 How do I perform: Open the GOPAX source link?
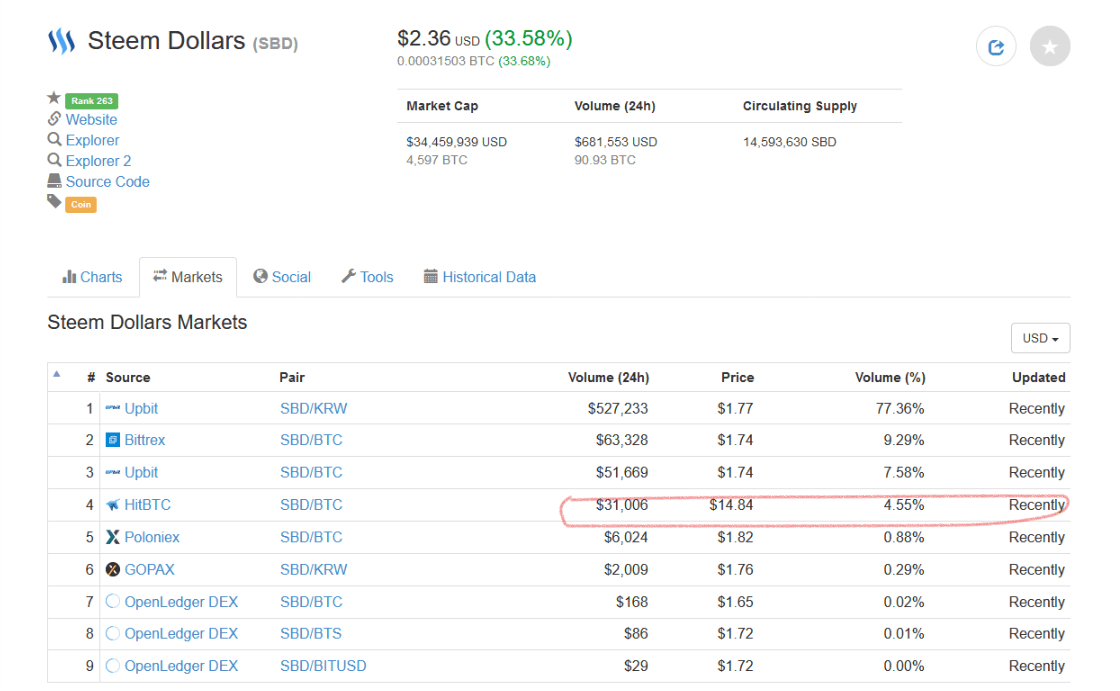coord(149,570)
